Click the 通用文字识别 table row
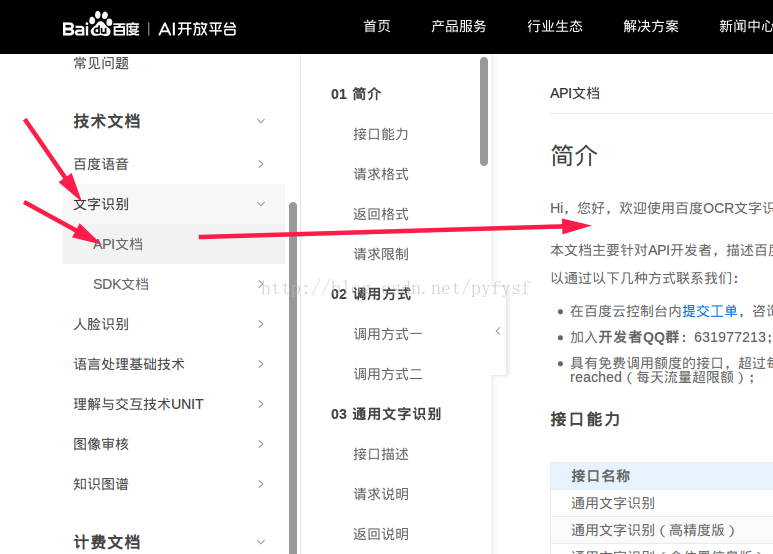773x554 pixels. click(661, 503)
